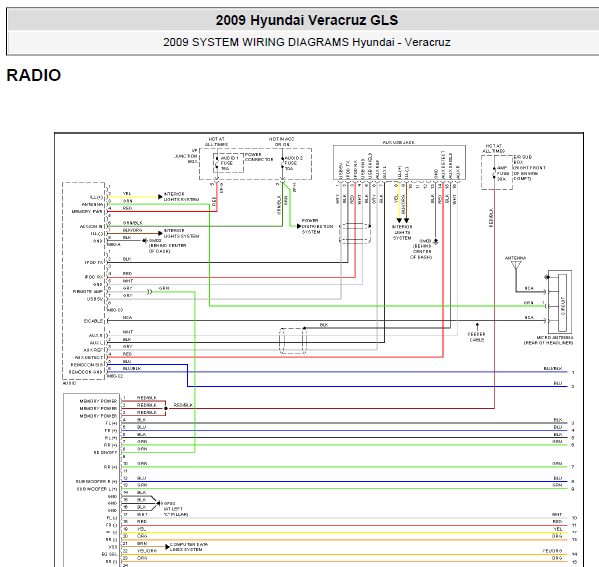Click the 'RADIO' section heading

(34, 75)
